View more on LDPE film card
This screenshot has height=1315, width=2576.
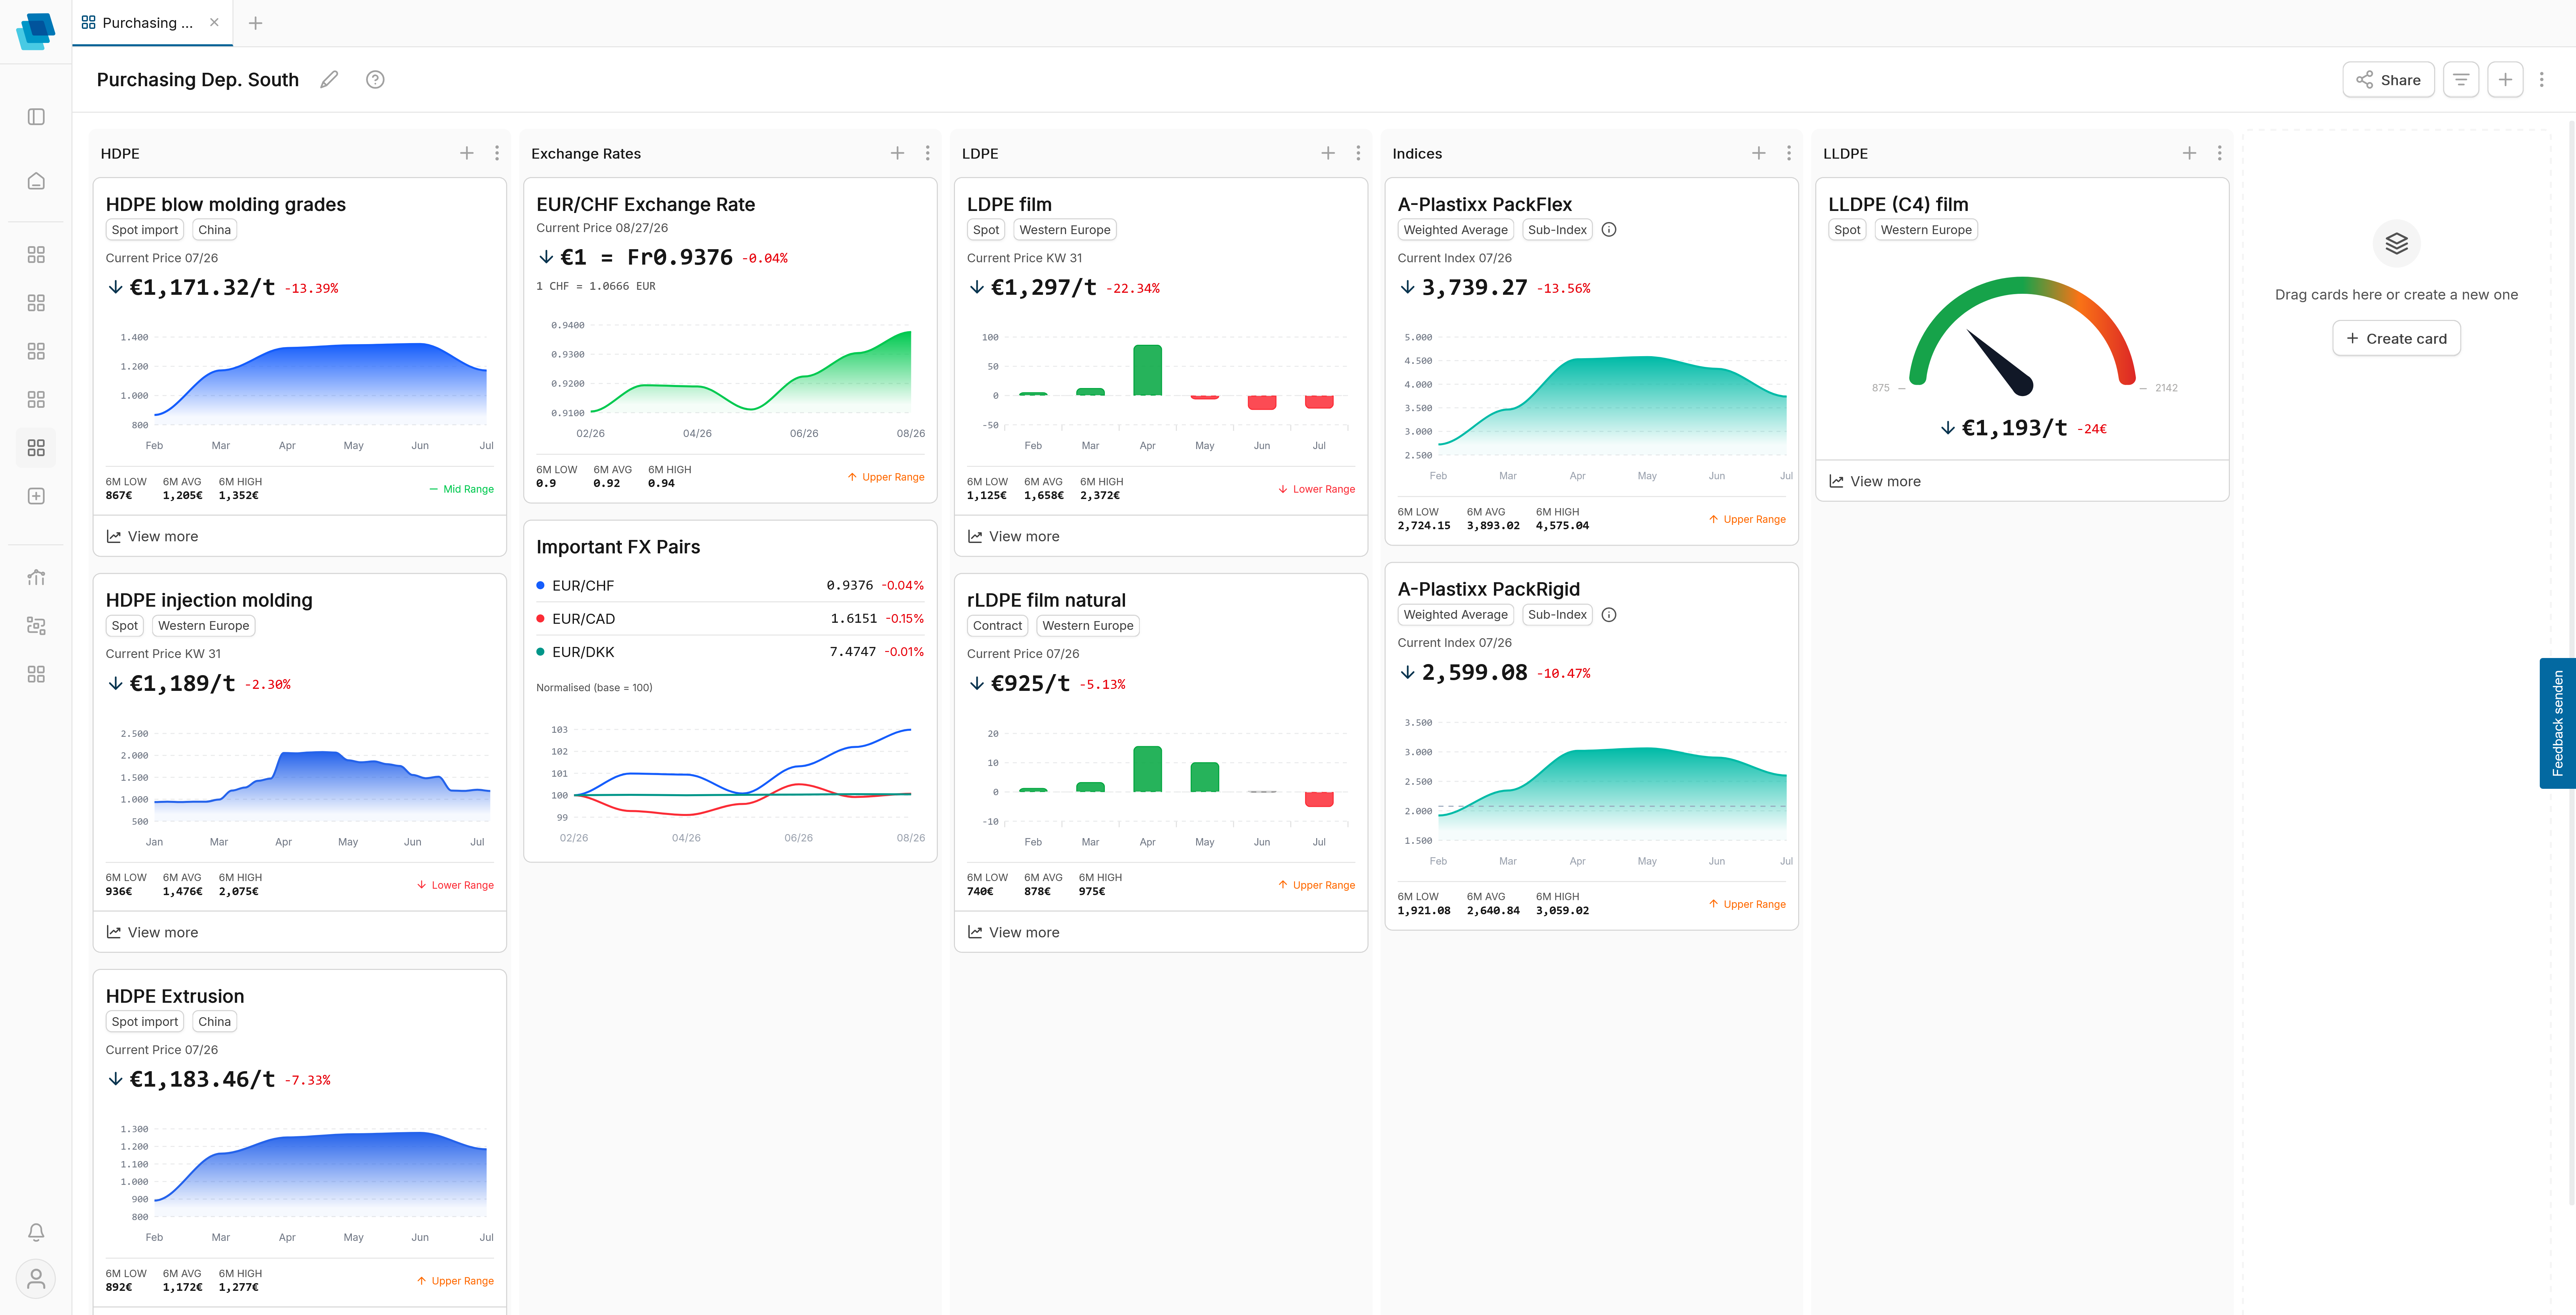click(1013, 537)
